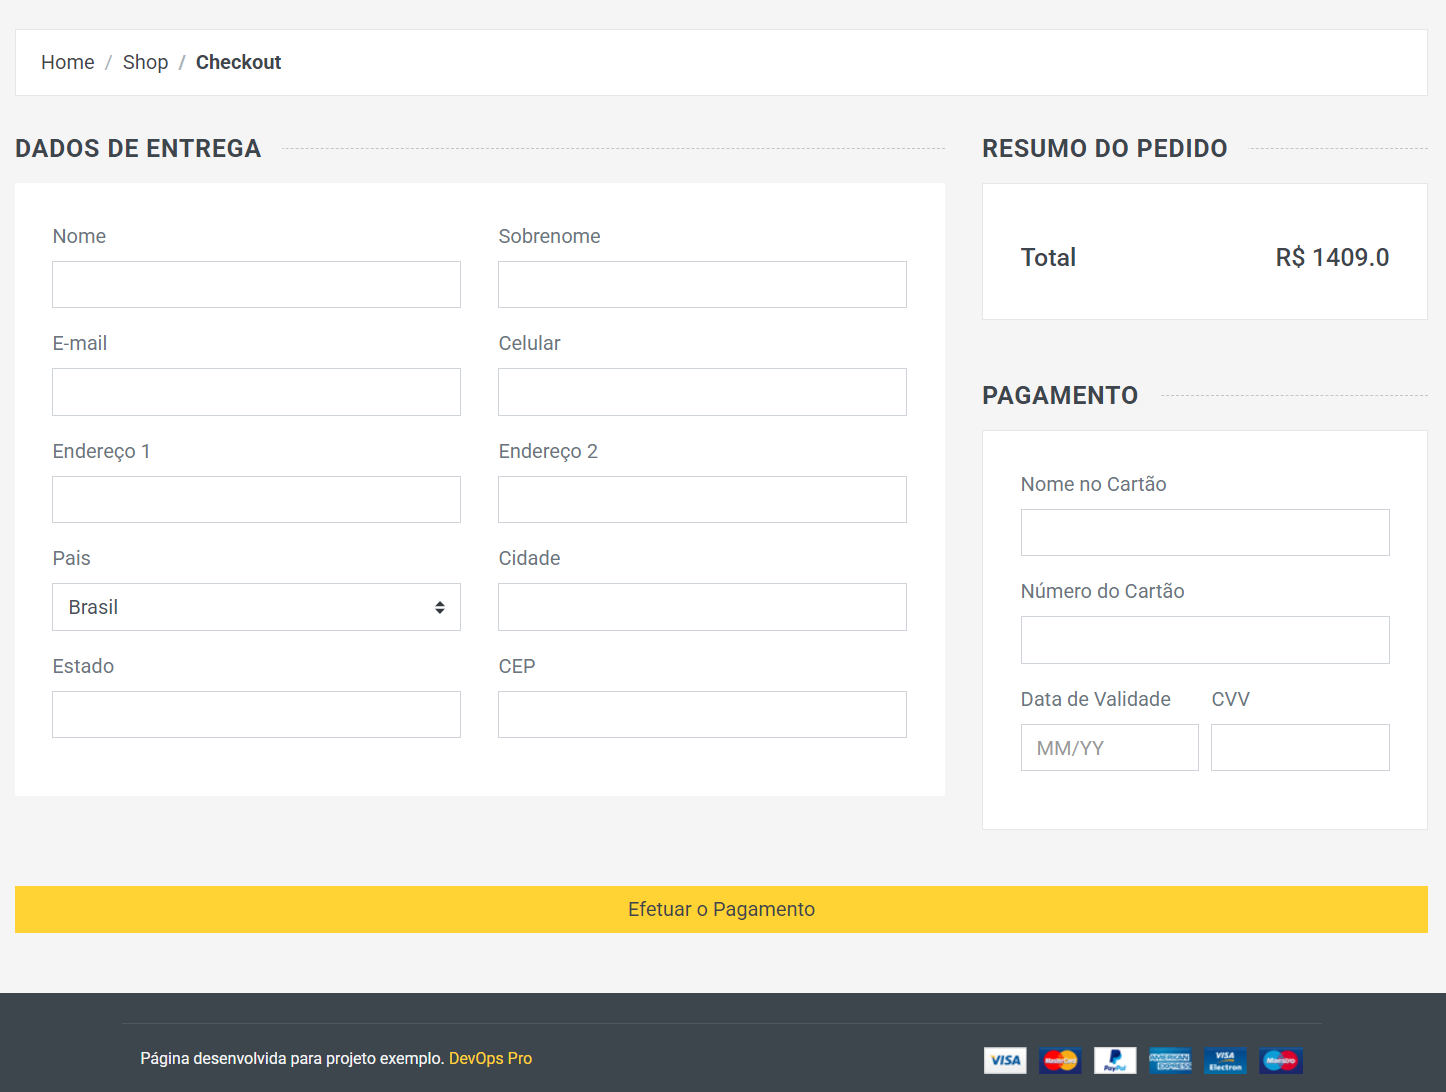Click the Nome no Cartão field

(x=1205, y=532)
